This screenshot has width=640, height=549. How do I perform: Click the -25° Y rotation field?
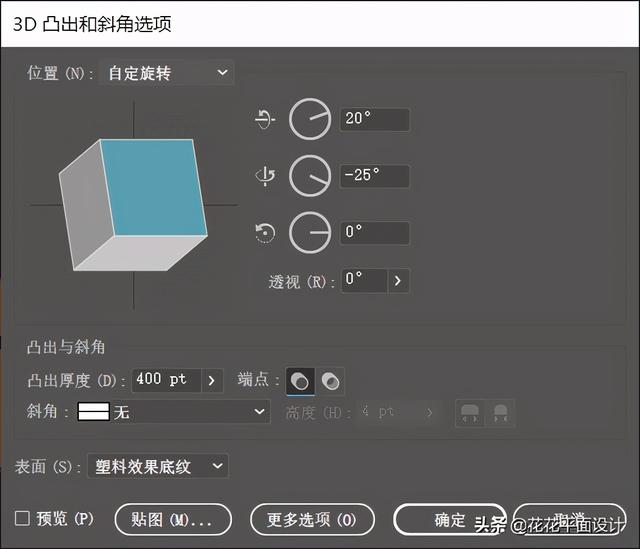click(x=375, y=176)
